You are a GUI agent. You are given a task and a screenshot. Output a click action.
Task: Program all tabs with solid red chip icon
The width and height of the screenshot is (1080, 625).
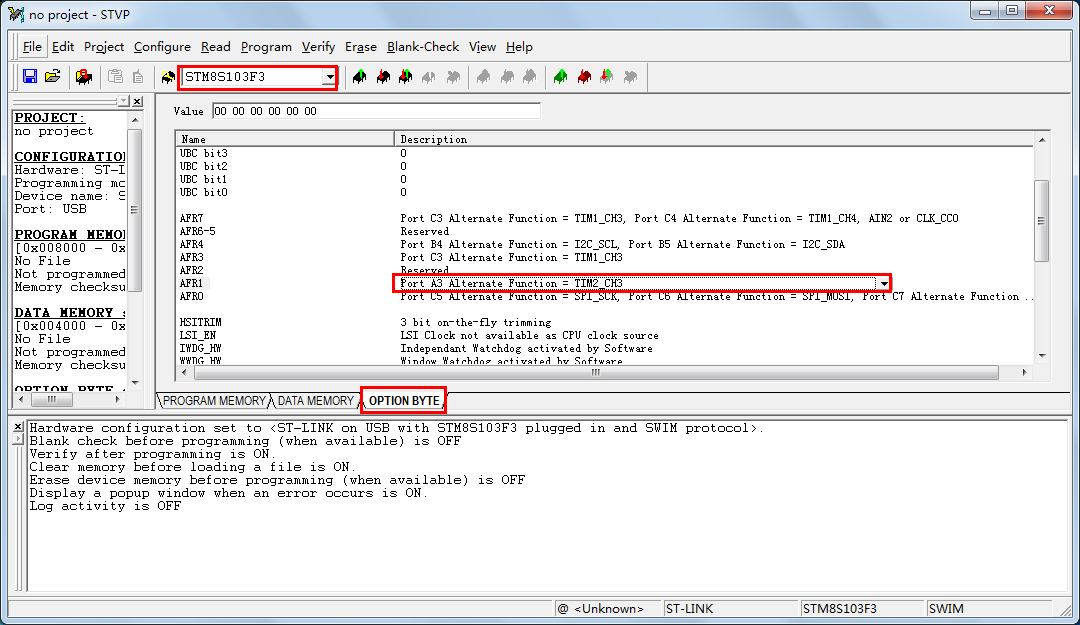(x=584, y=76)
